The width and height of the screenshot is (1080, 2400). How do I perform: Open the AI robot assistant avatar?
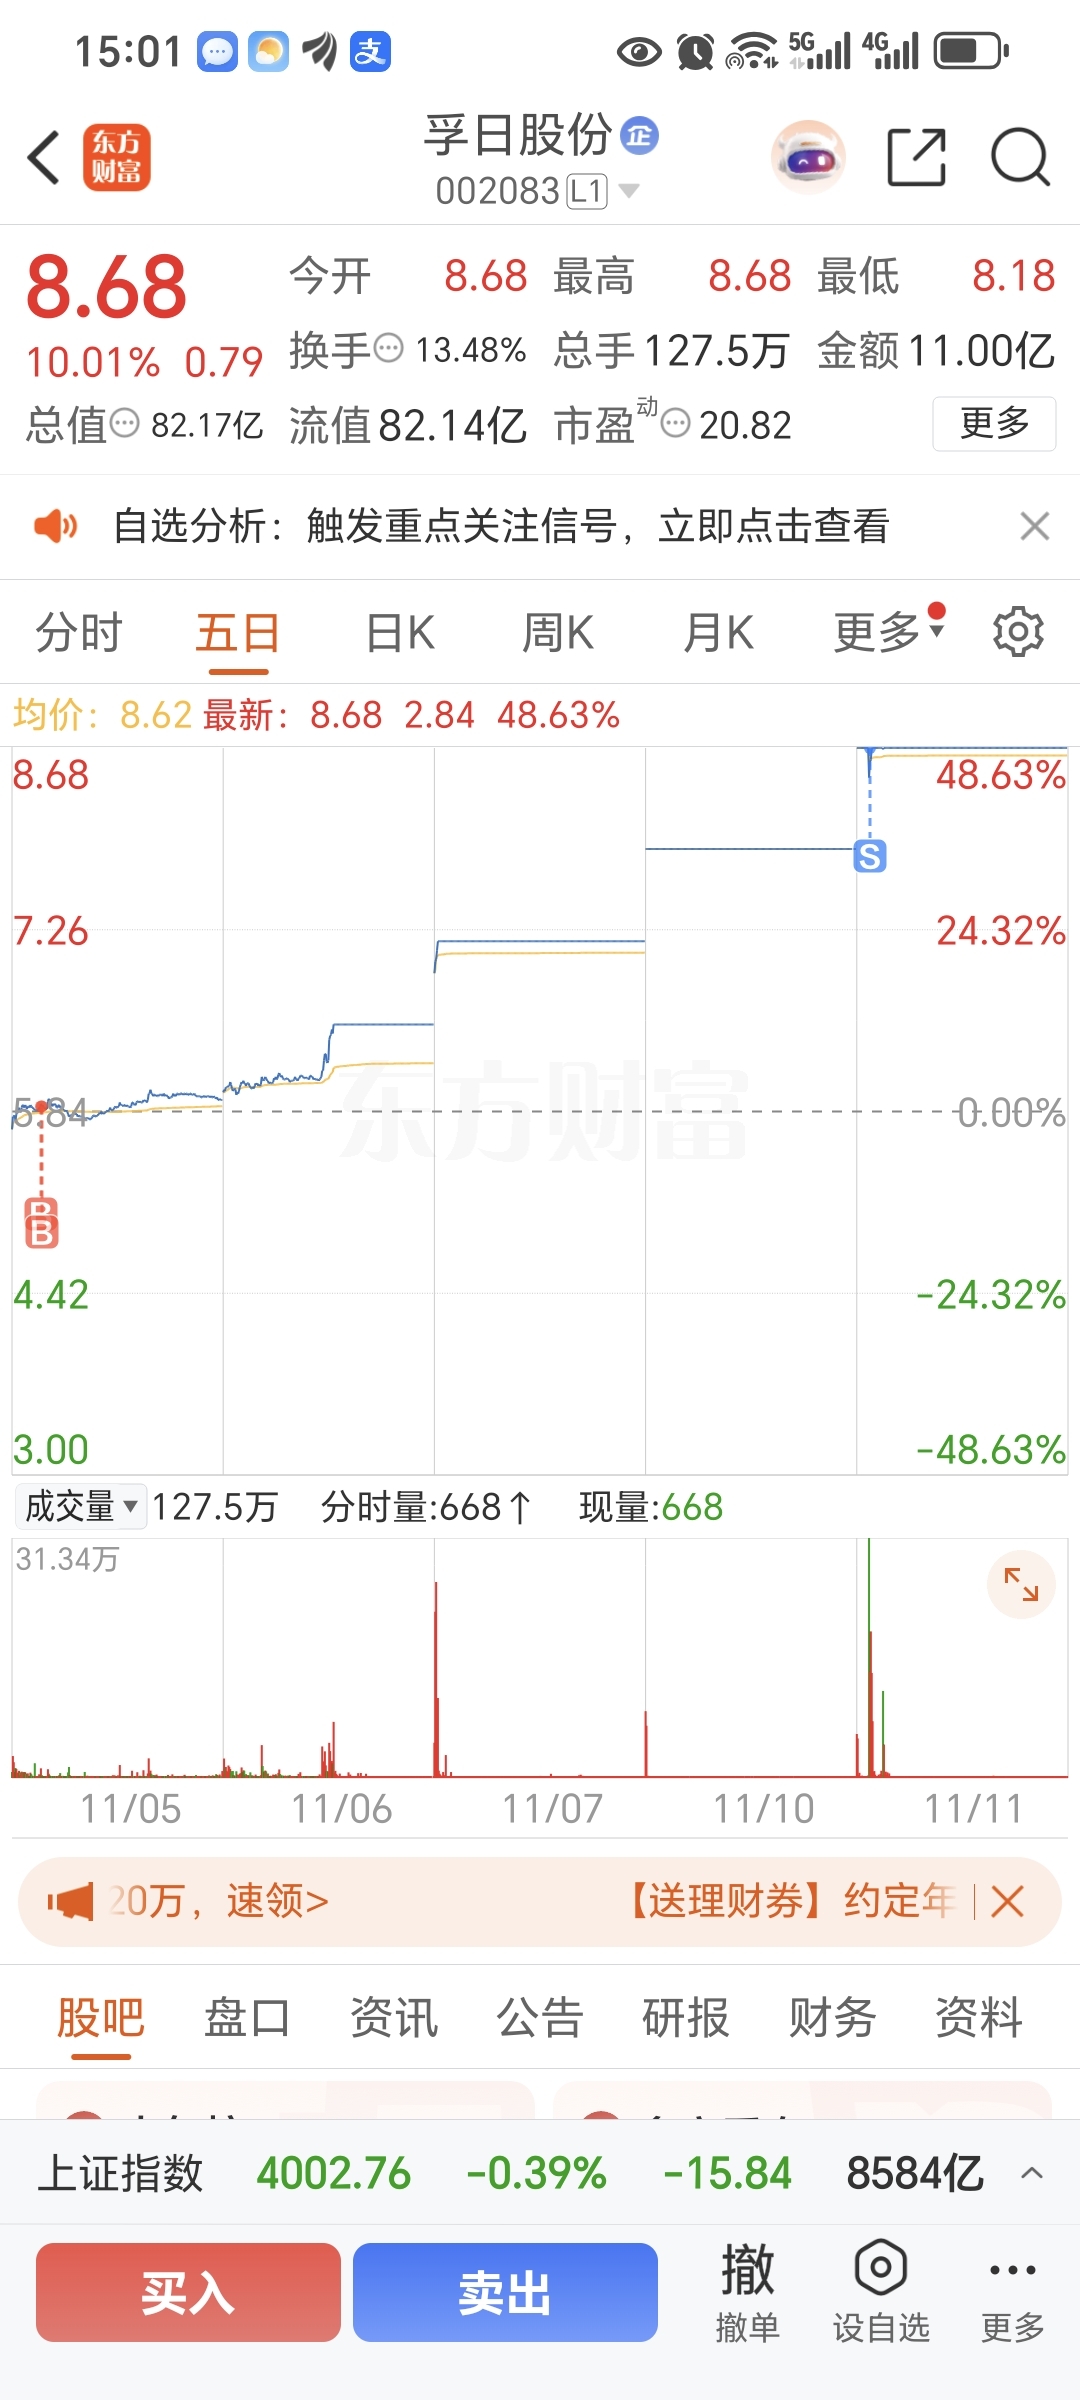tap(808, 158)
